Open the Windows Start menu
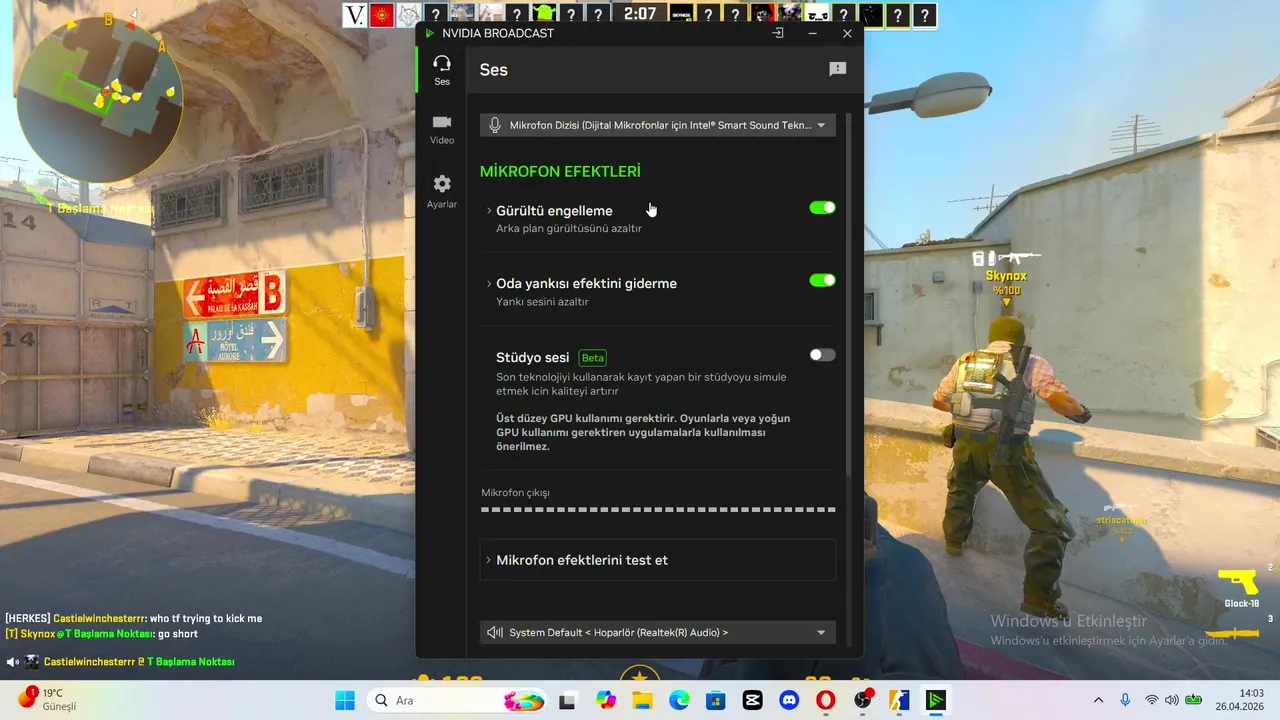1280x720 pixels. (x=345, y=700)
